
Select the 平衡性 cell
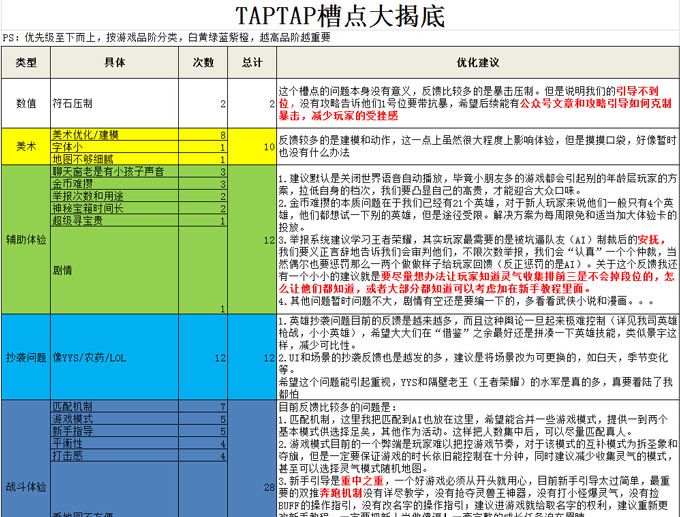[x=114, y=443]
